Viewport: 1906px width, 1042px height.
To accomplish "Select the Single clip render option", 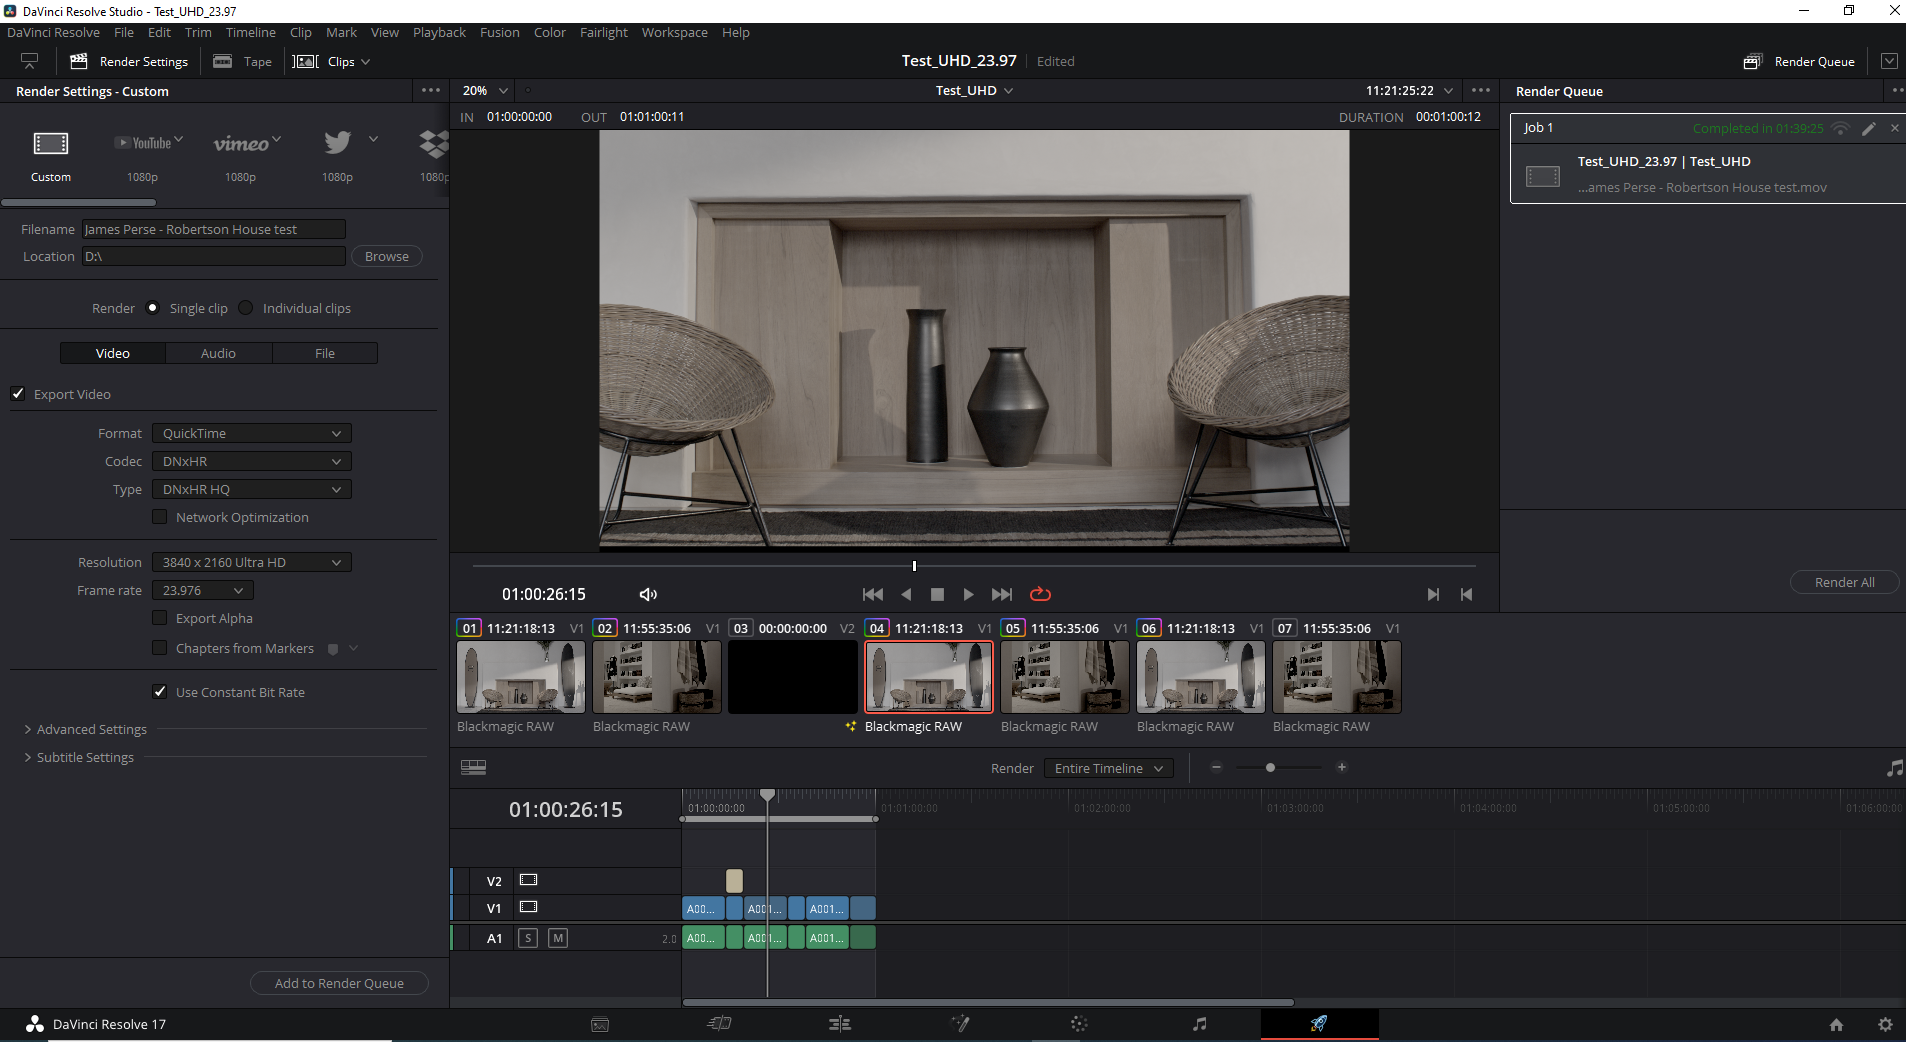I will pos(152,308).
